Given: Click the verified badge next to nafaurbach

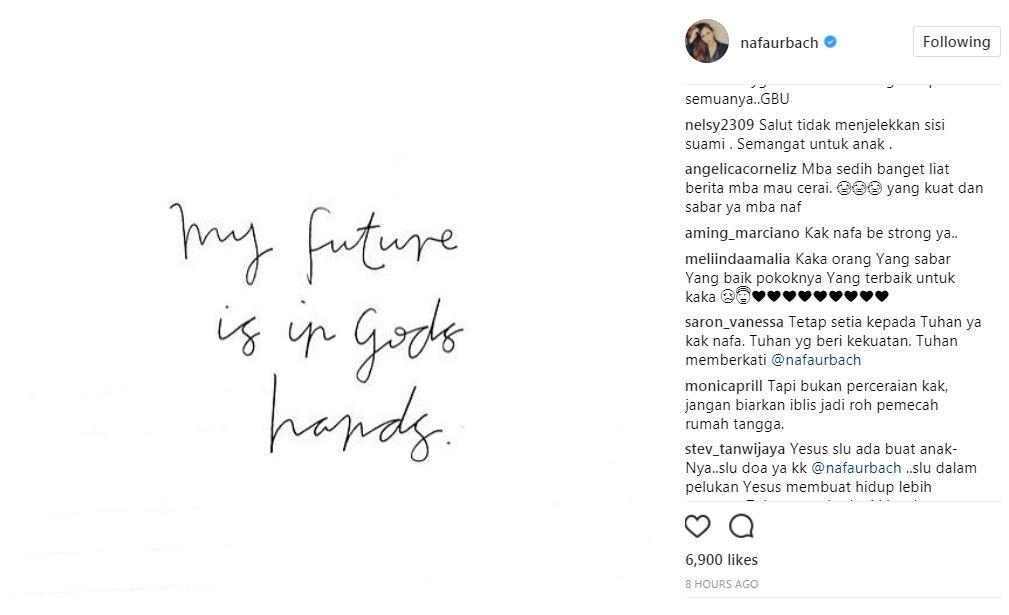Looking at the screenshot, I should pos(830,43).
